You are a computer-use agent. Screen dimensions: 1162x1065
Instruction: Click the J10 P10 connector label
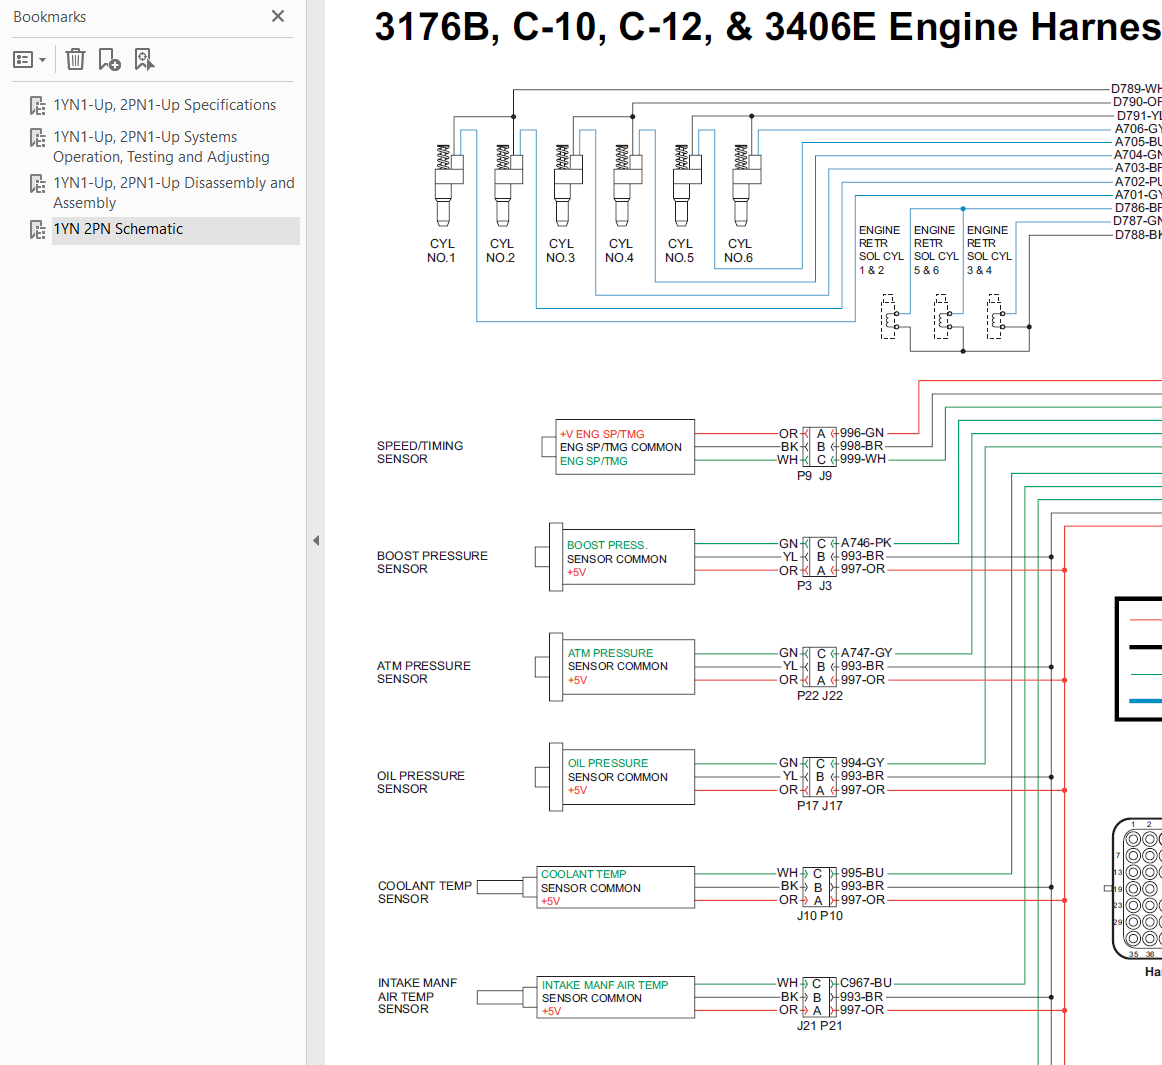tap(820, 915)
